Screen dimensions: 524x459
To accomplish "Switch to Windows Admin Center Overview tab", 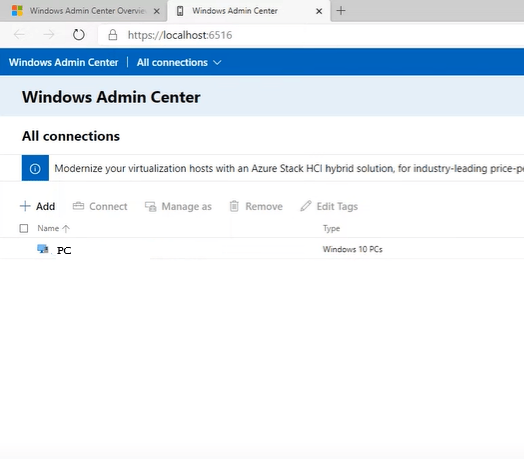I will tap(84, 11).
